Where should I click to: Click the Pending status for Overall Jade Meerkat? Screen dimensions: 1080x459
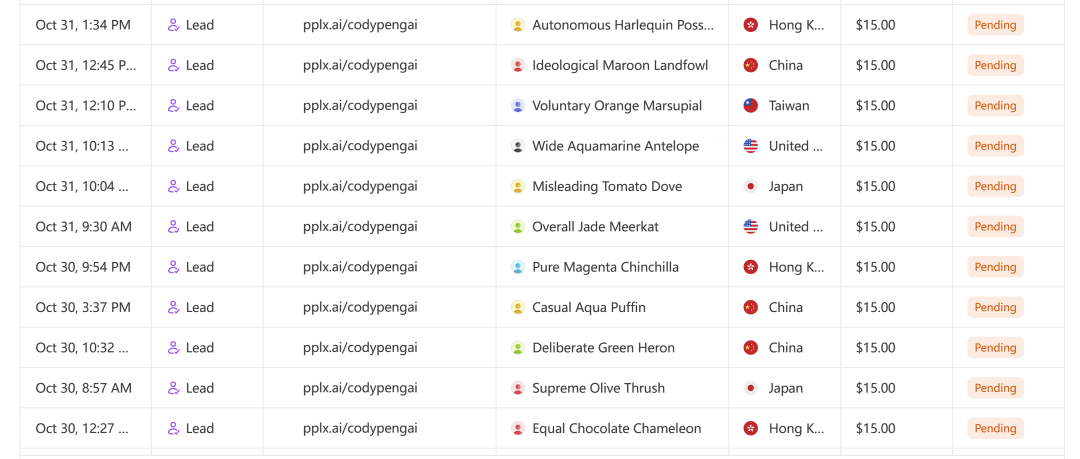click(x=995, y=227)
